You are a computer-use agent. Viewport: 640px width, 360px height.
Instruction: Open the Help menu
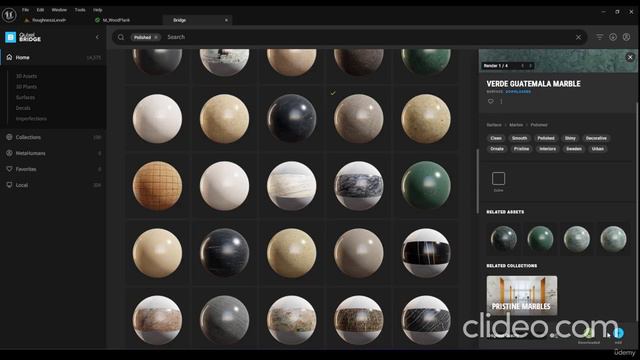coord(98,9)
